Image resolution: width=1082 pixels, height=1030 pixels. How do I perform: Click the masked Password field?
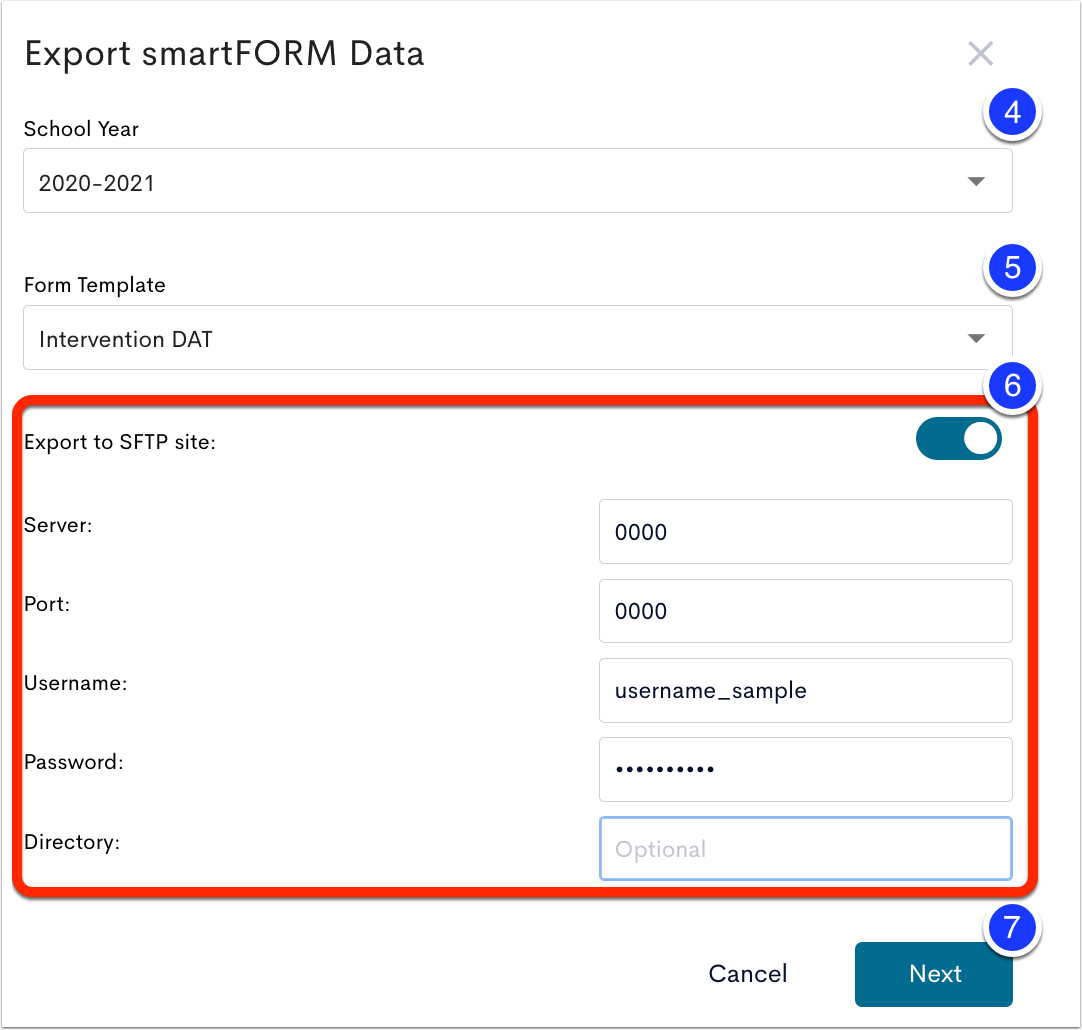(805, 769)
